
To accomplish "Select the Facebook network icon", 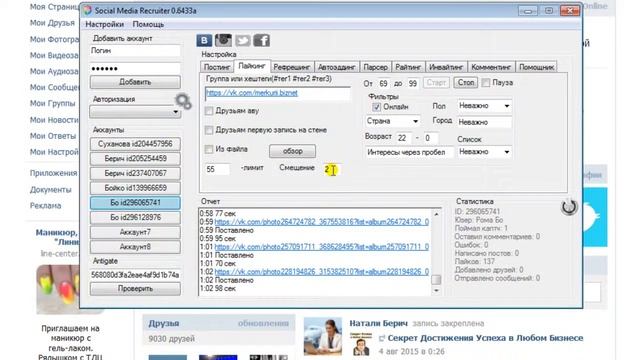I will (x=262, y=40).
